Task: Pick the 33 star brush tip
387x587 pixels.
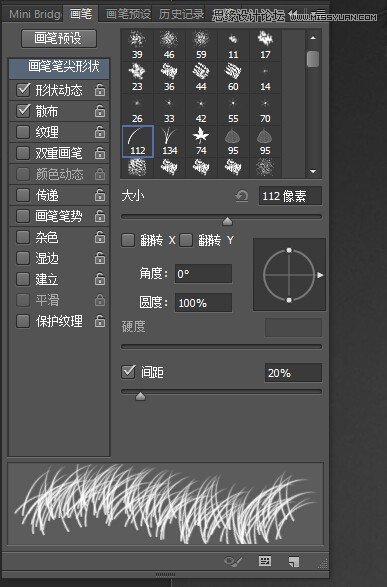Action: [169, 110]
